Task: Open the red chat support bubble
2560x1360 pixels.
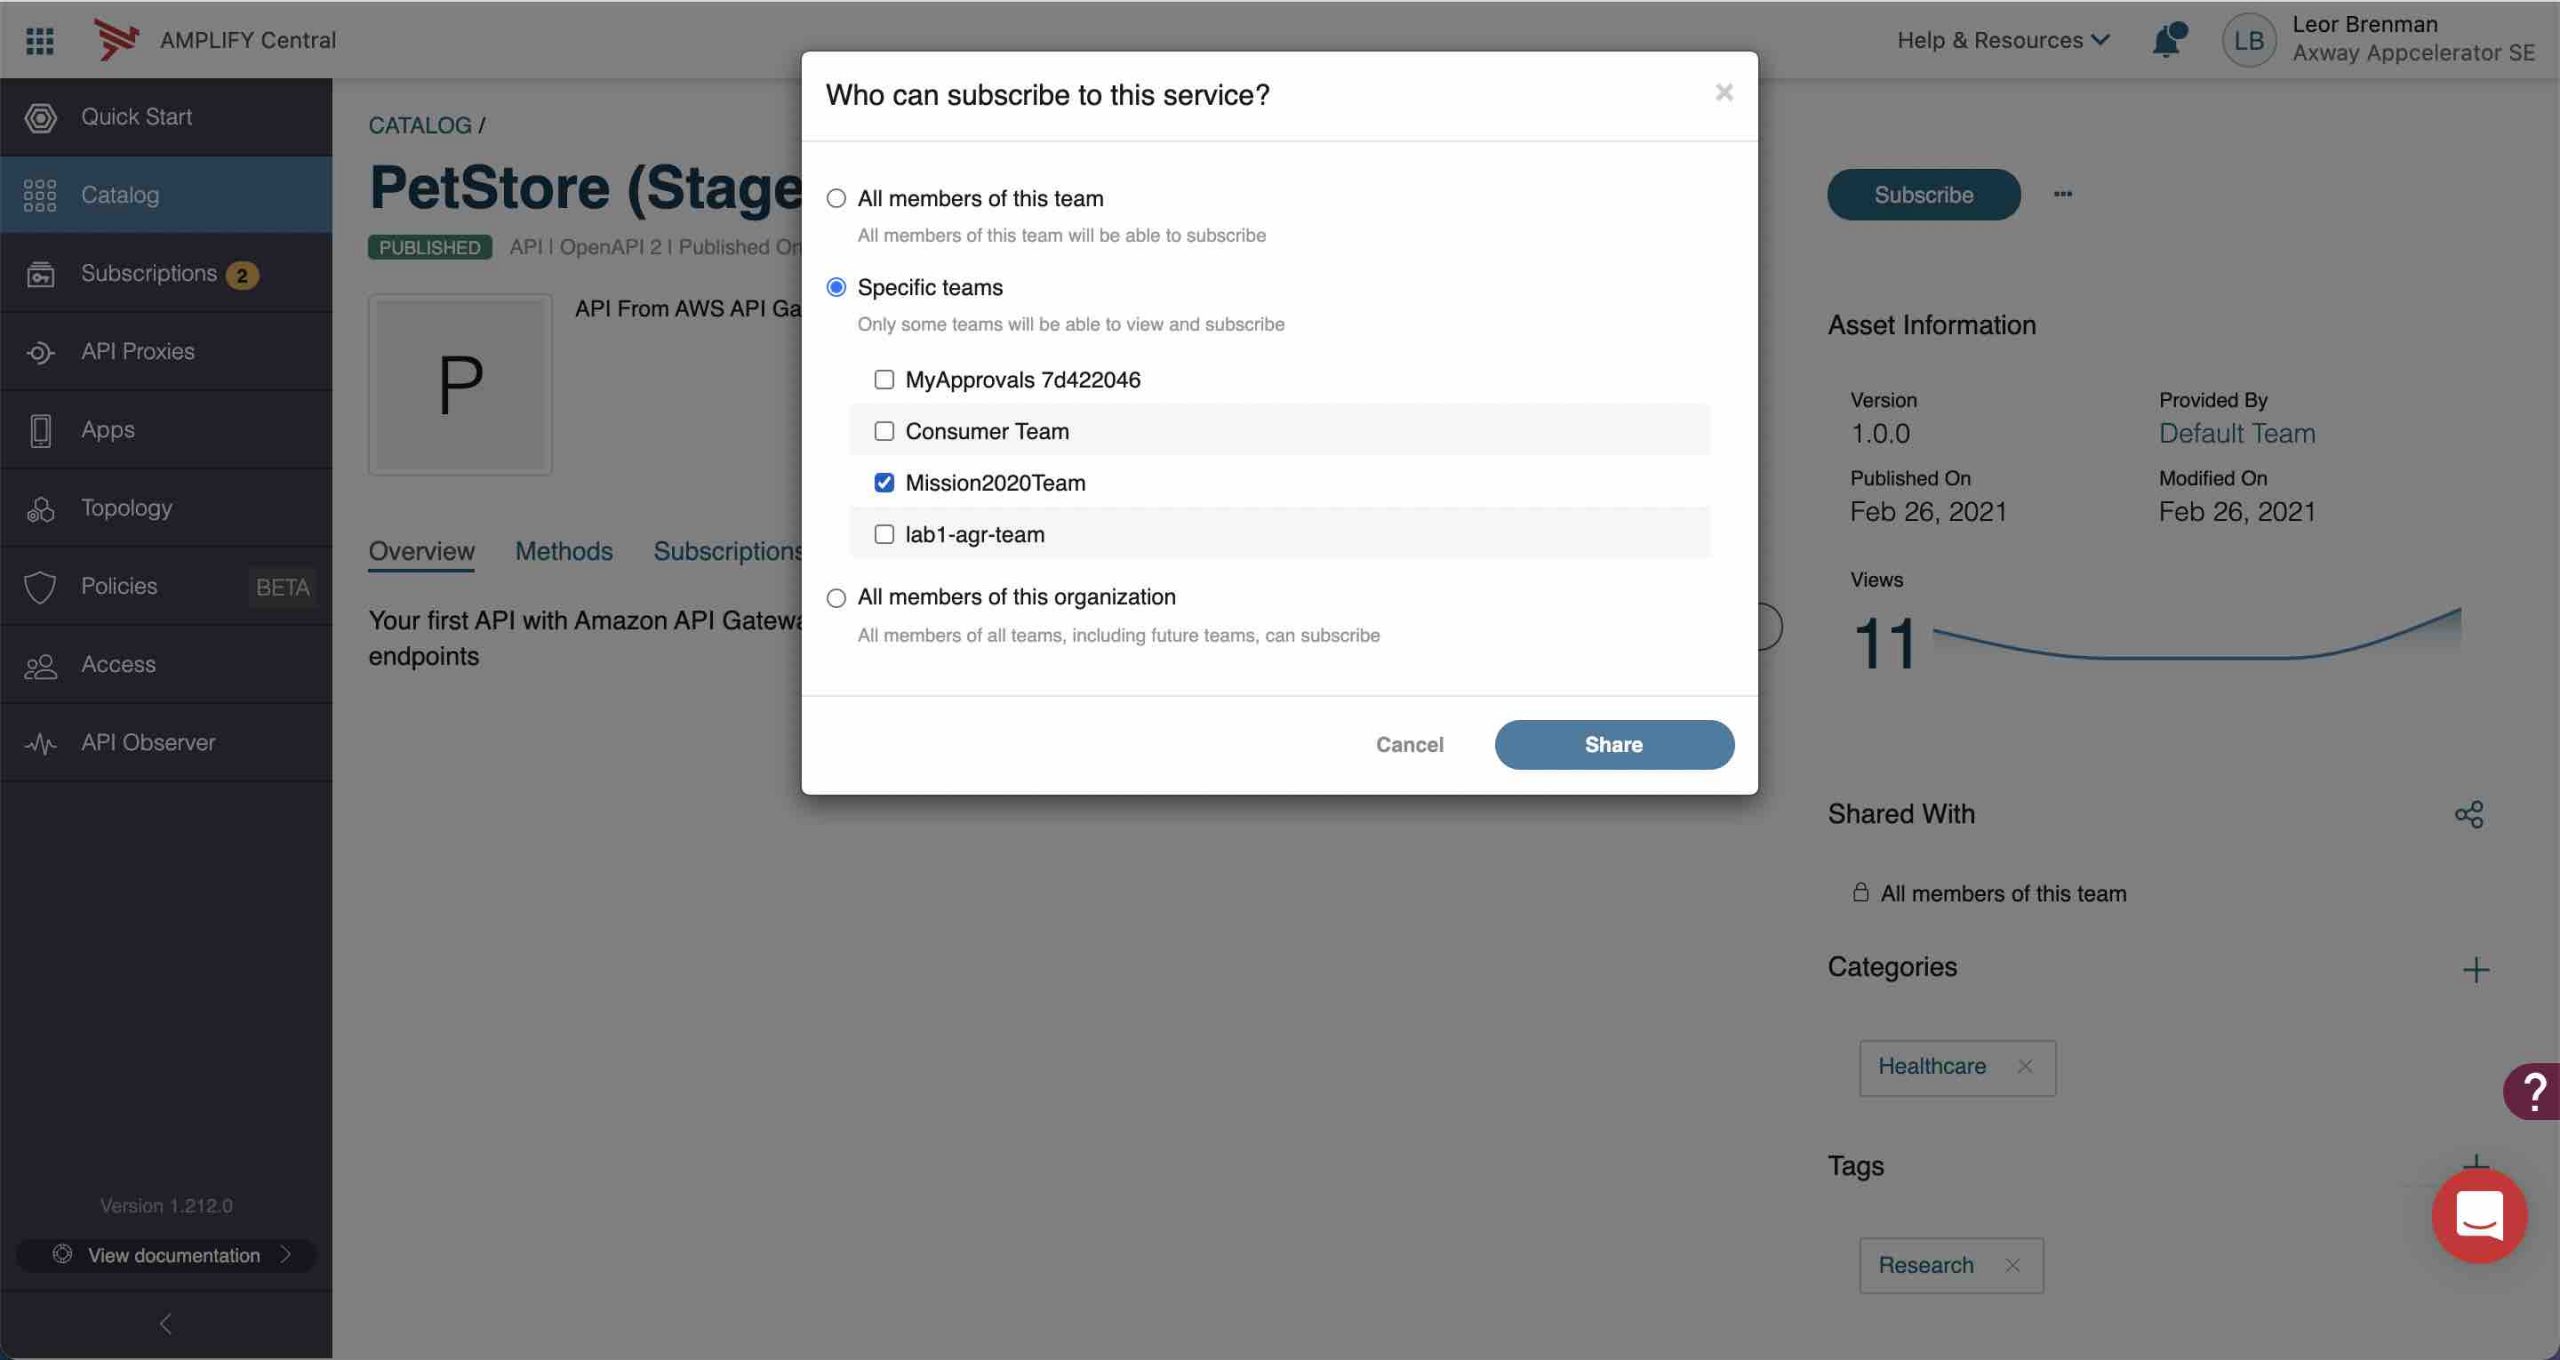Action: point(2479,1215)
